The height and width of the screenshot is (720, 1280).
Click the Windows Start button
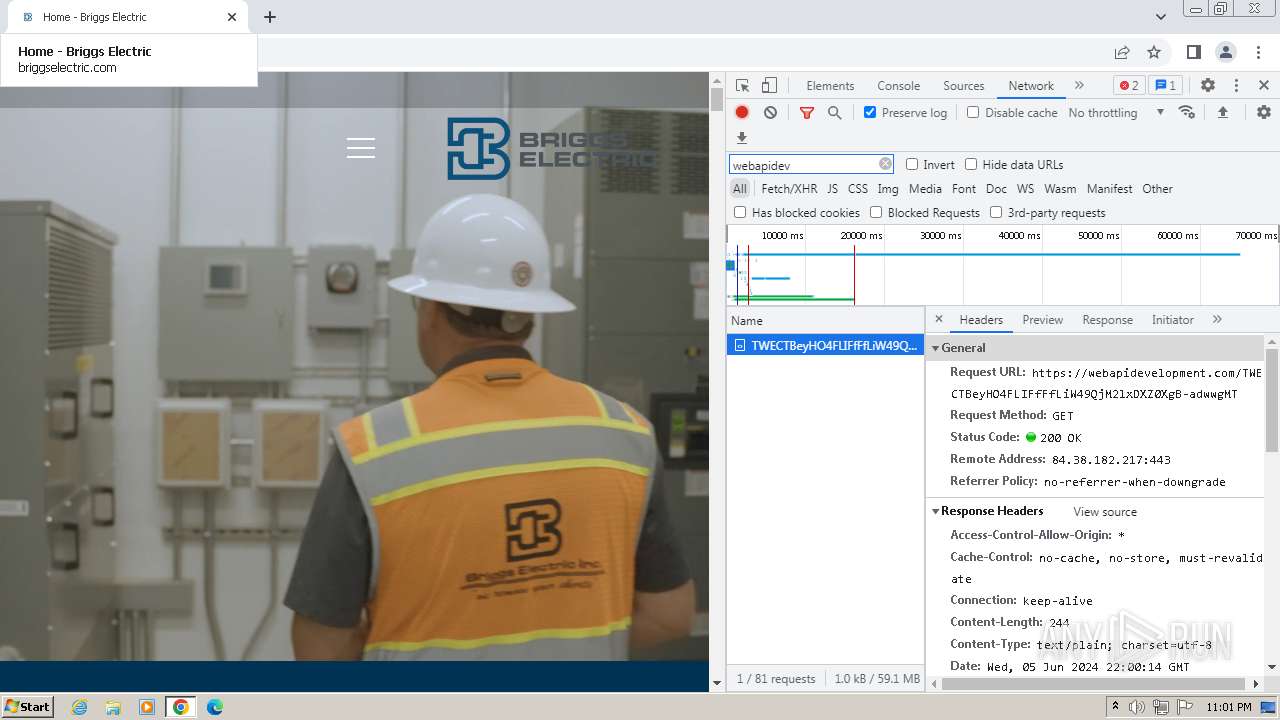(27, 707)
